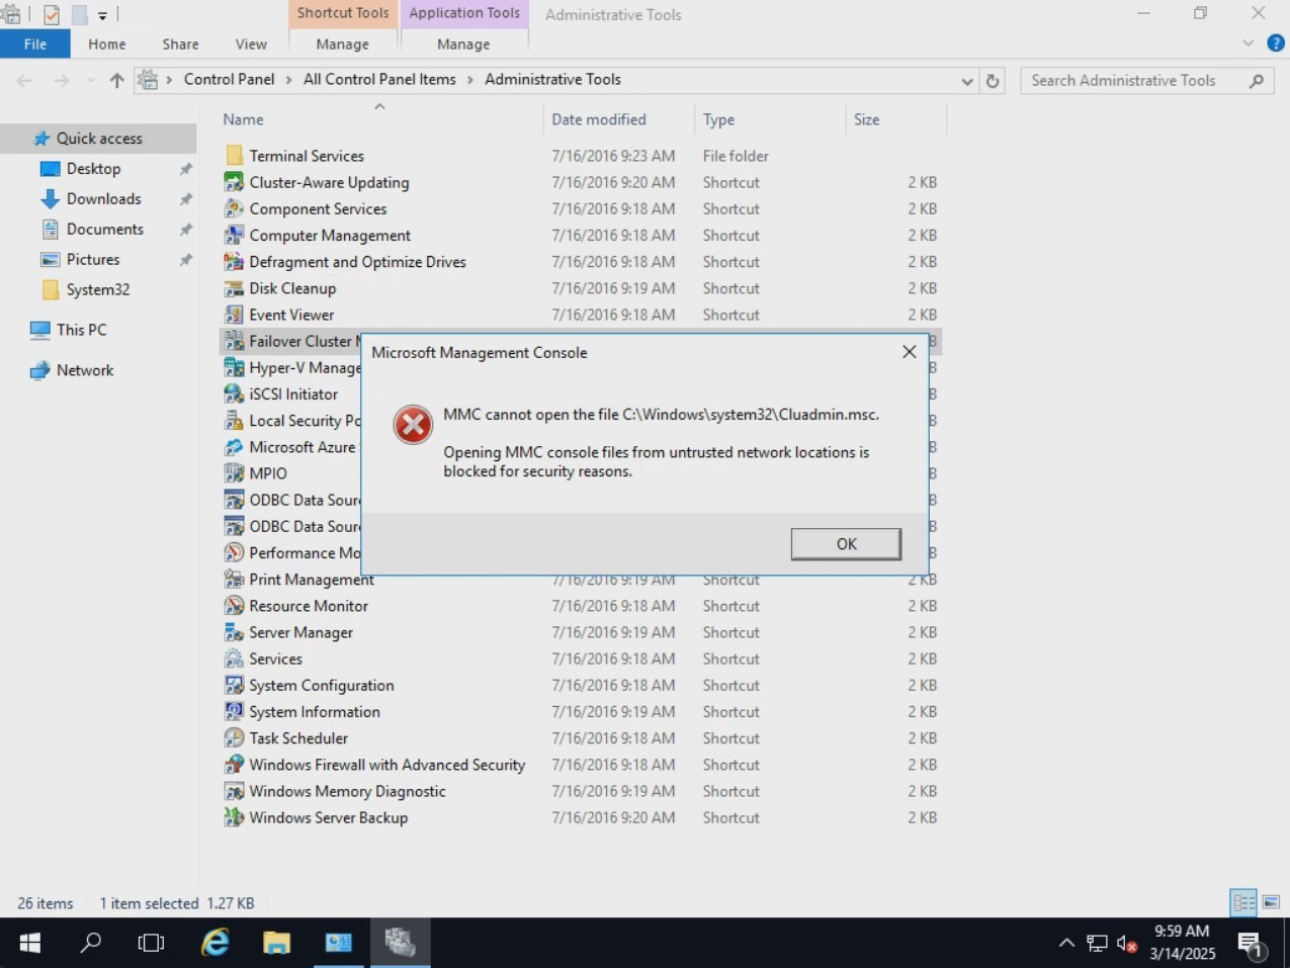The width and height of the screenshot is (1290, 972).
Task: Go up one folder level
Action: (117, 80)
